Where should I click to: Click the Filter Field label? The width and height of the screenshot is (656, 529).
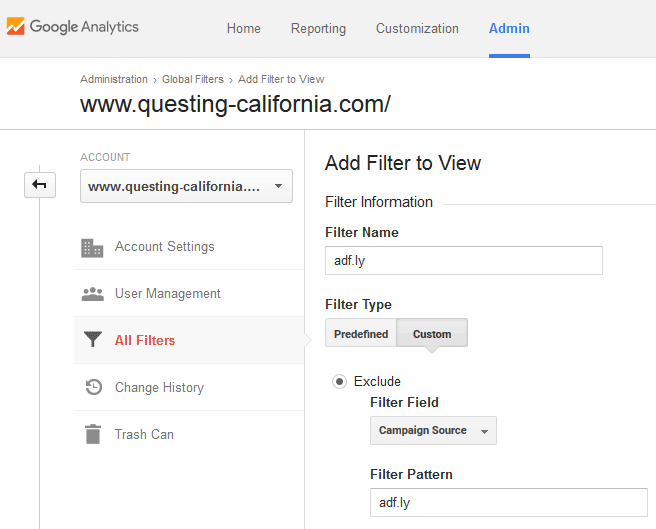tap(404, 402)
